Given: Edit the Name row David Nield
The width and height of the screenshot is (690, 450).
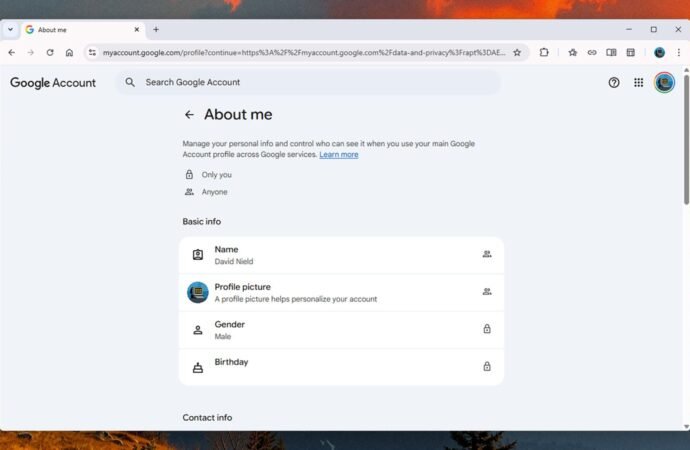Looking at the screenshot, I should click(341, 255).
